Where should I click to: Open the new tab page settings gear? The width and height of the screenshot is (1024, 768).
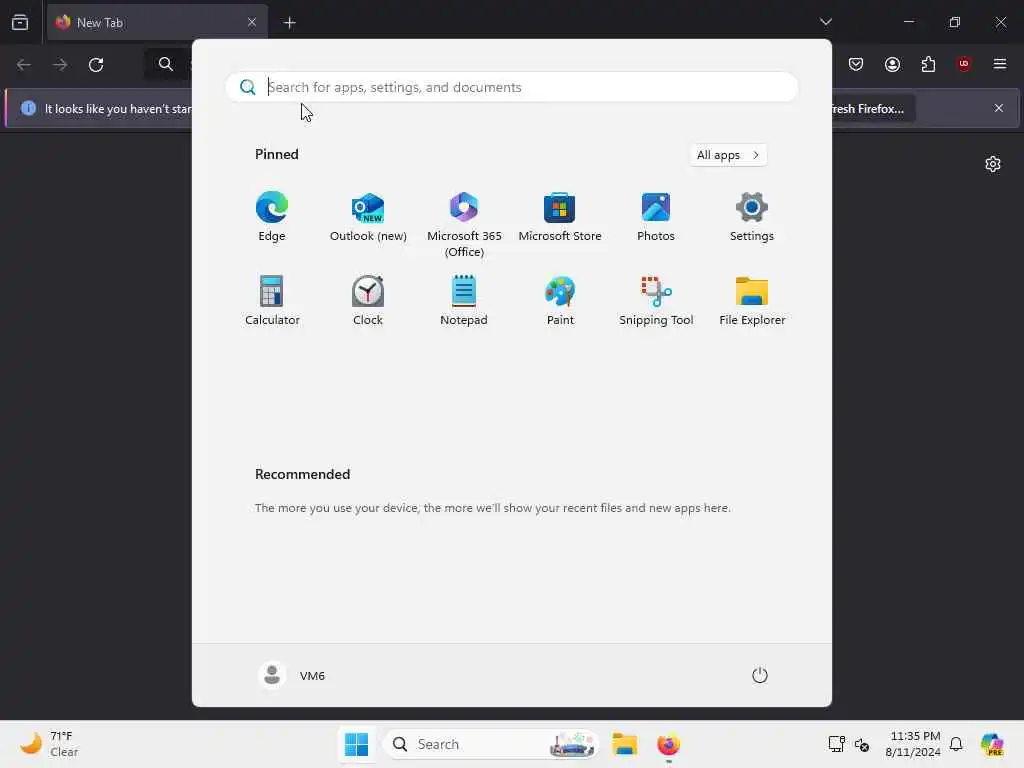tap(993, 164)
